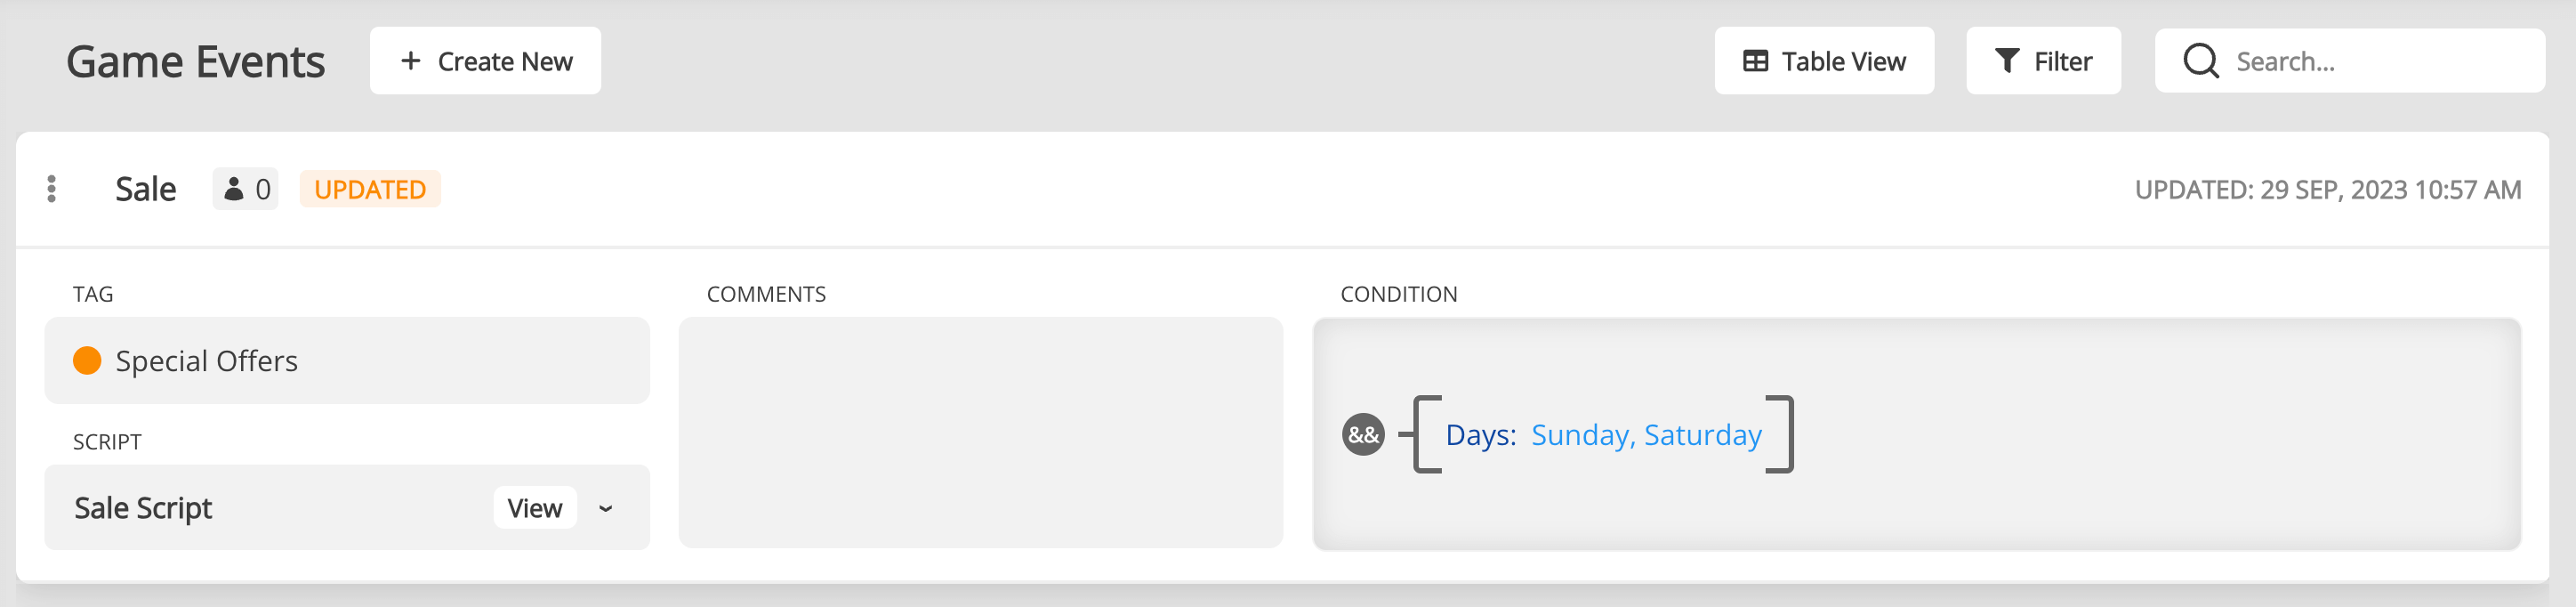Click the Sale event title

pyautogui.click(x=146, y=189)
